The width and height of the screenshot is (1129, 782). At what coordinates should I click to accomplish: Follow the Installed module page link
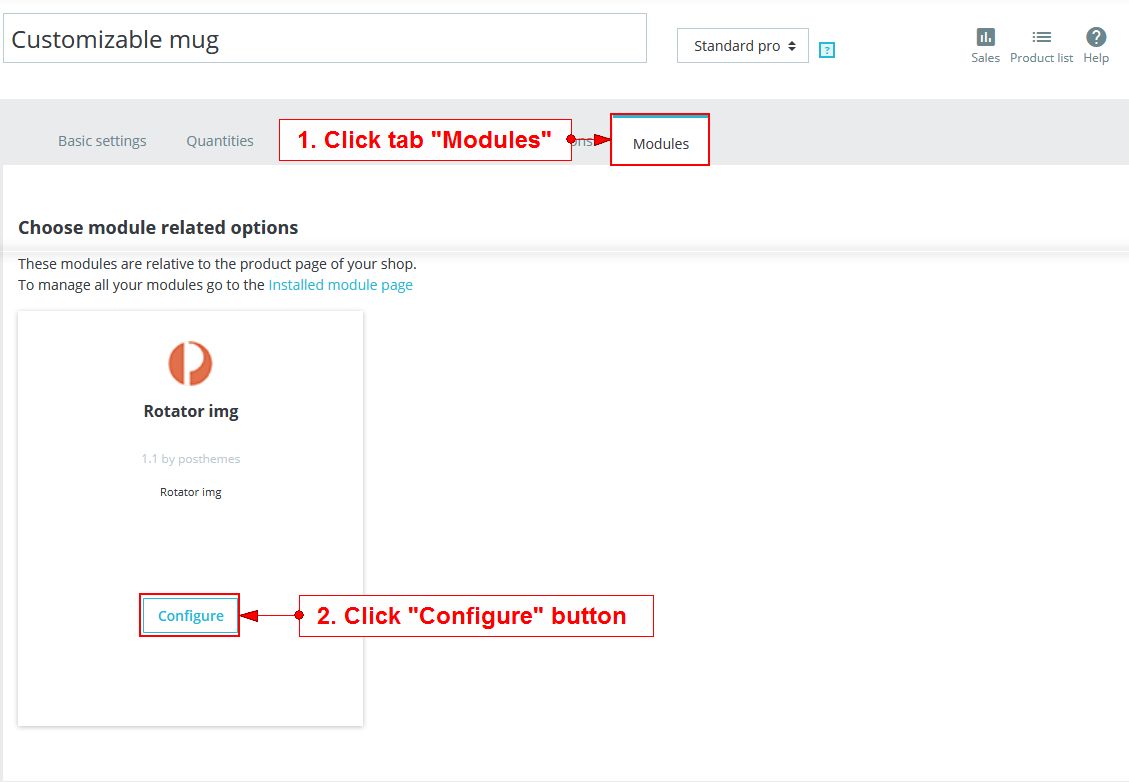coord(340,285)
